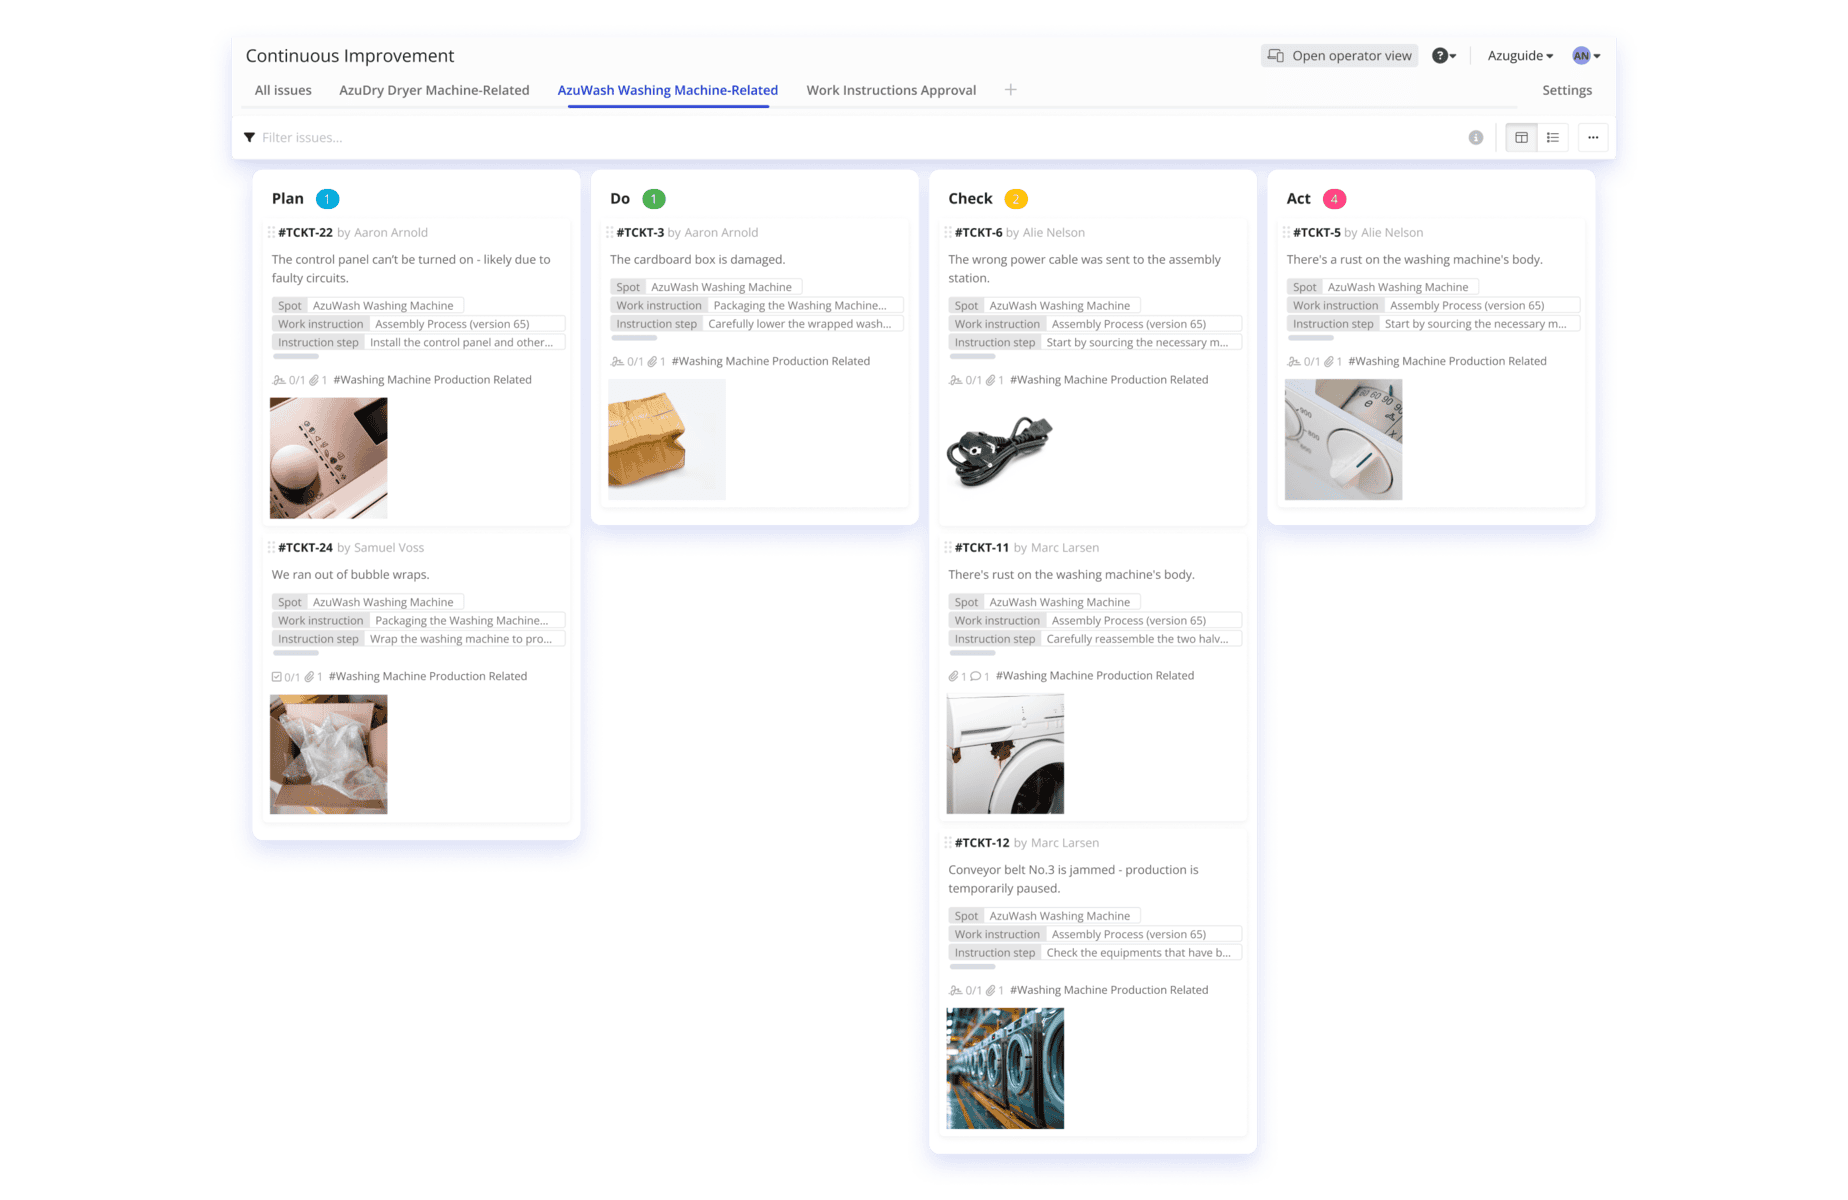Click the paperclip attachment icon on TCKT-6
The image size is (1848, 1200).
(990, 379)
